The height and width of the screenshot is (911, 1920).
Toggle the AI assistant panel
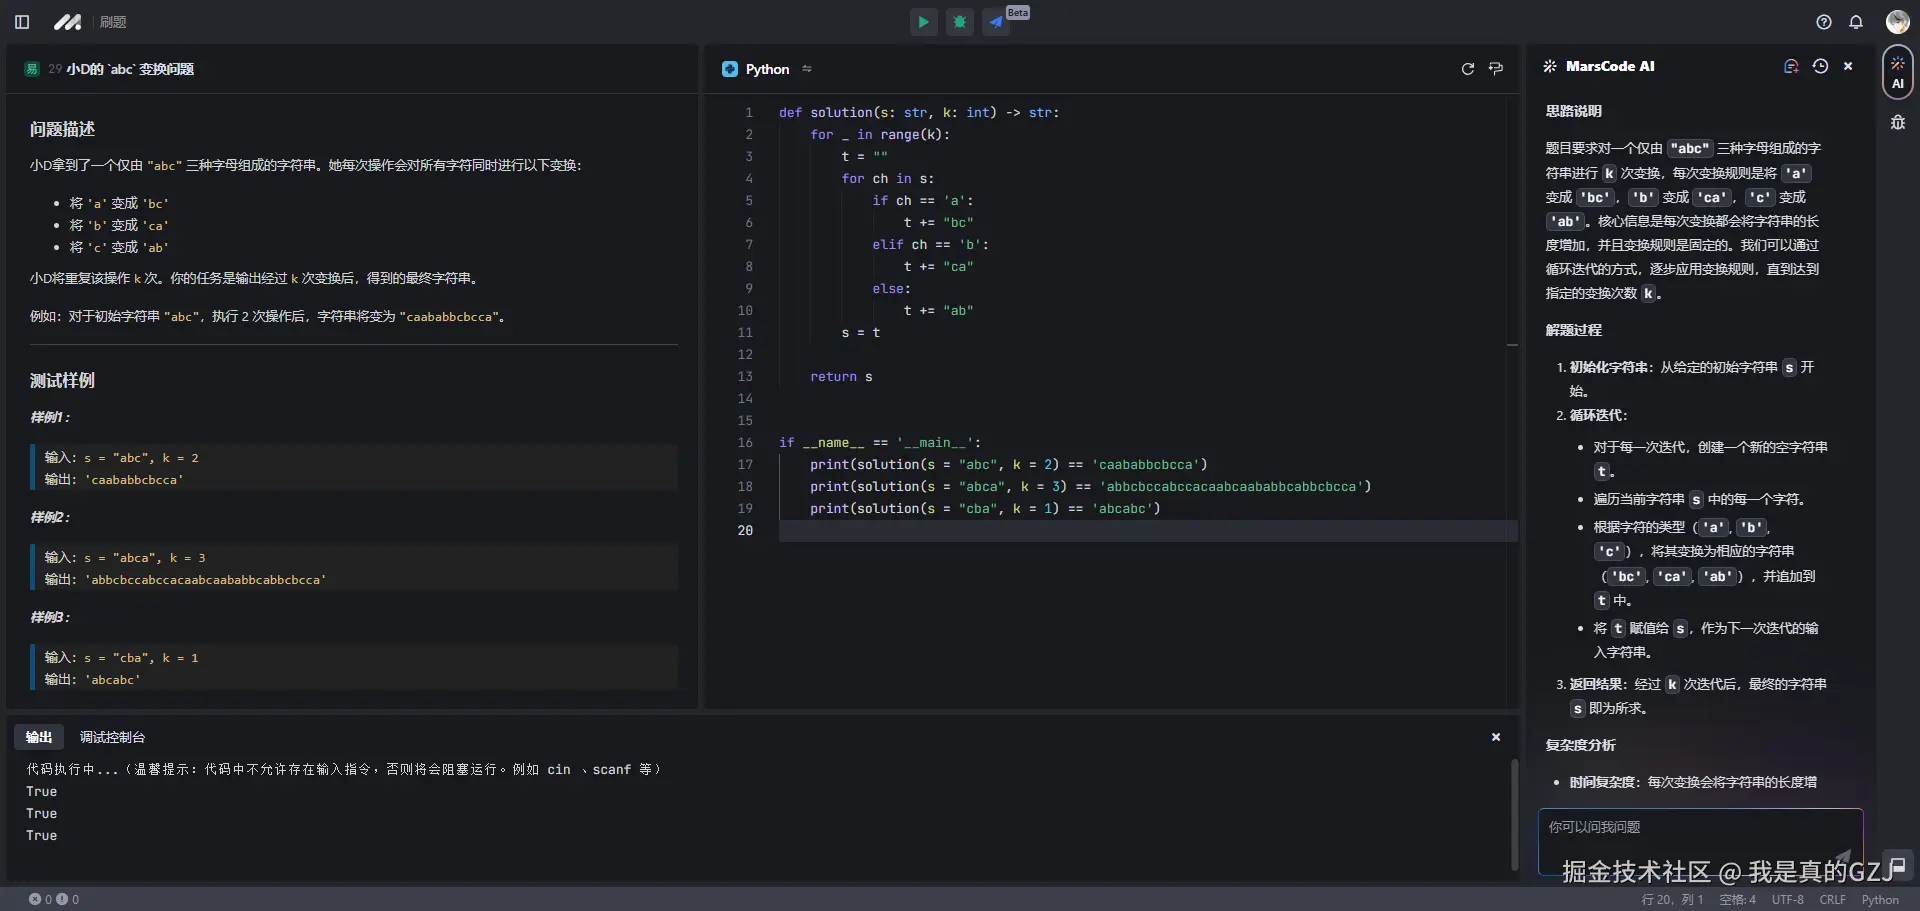point(1897,72)
